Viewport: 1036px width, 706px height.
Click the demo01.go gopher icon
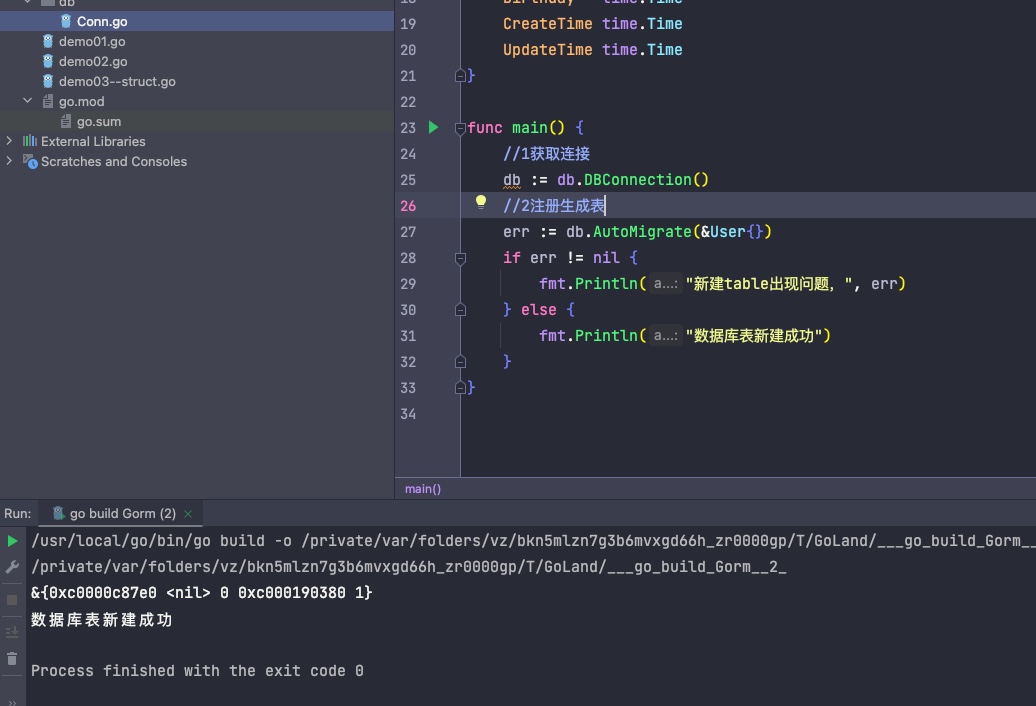(x=48, y=41)
